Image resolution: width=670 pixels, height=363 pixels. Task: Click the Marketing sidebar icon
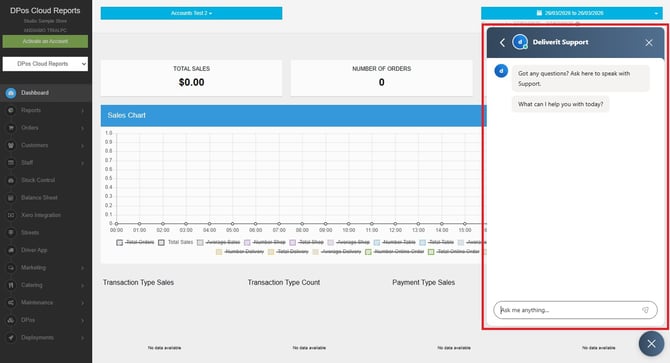pyautogui.click(x=11, y=268)
